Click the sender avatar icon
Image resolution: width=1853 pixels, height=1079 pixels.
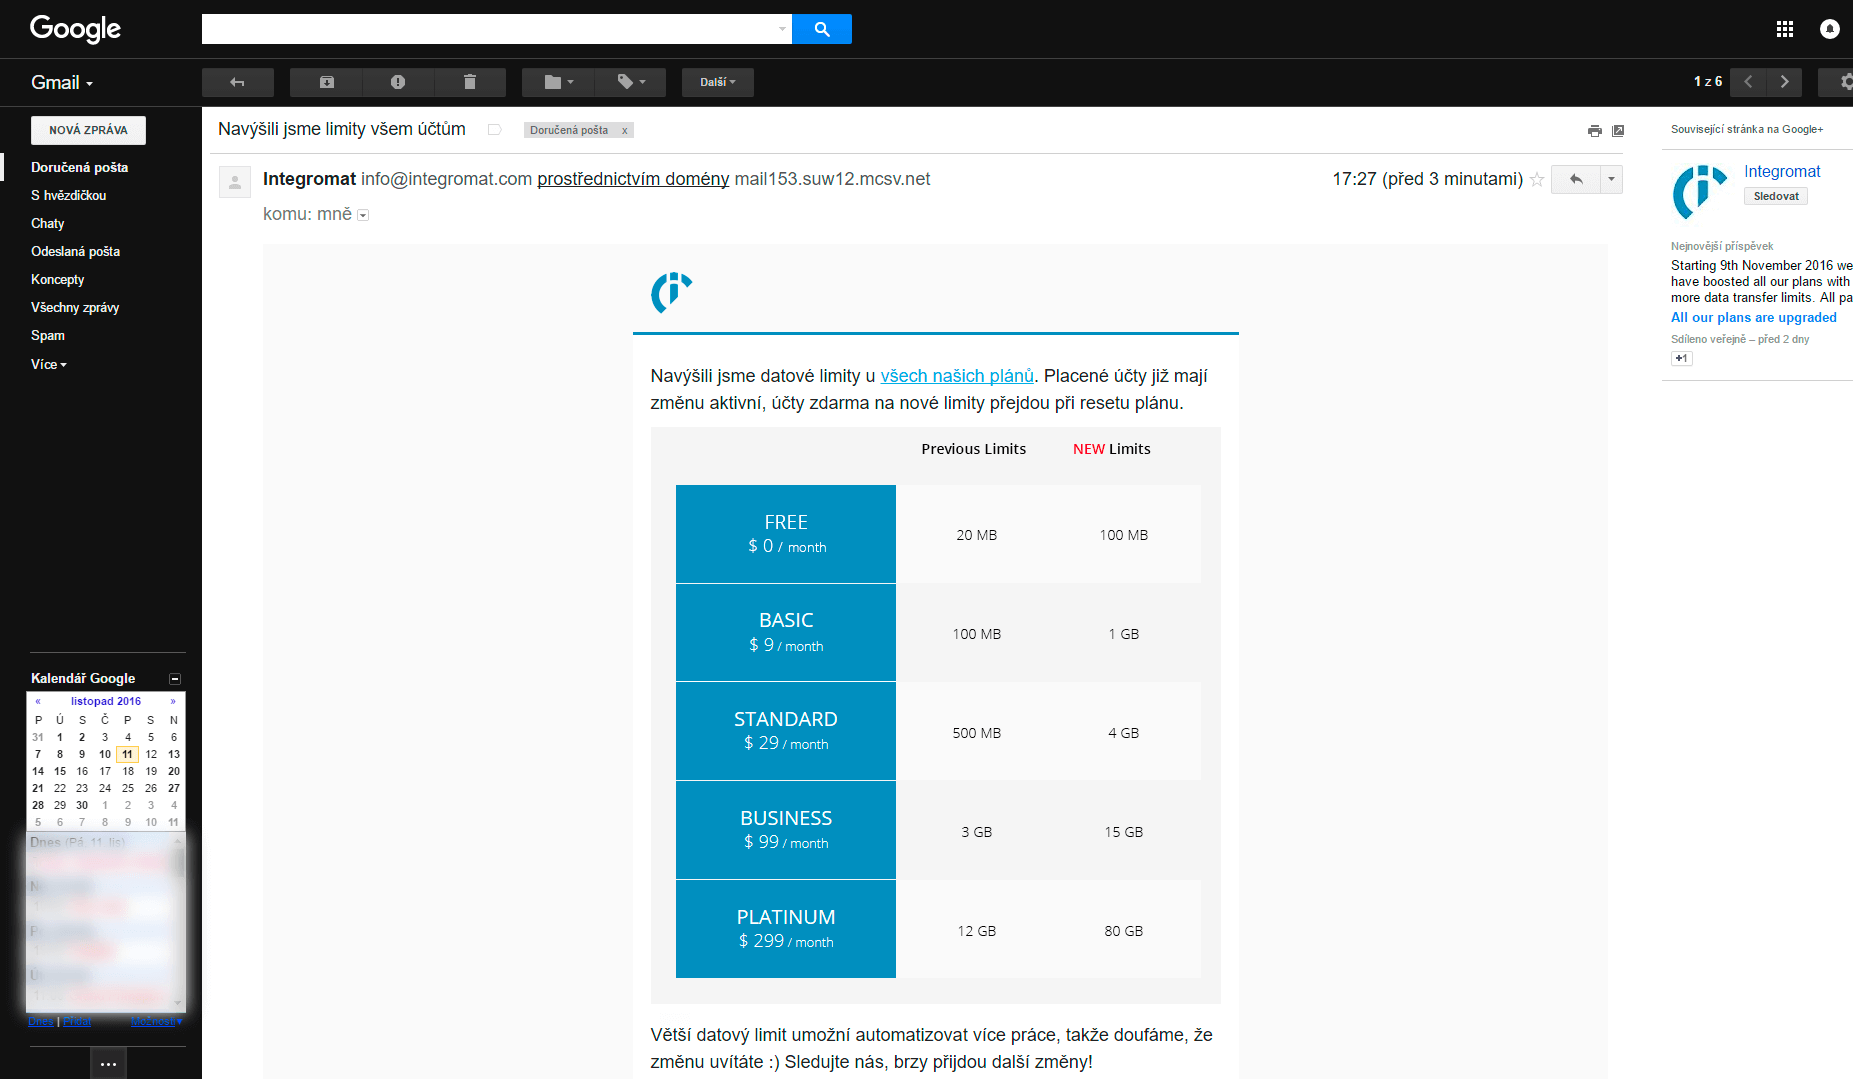[x=235, y=182]
